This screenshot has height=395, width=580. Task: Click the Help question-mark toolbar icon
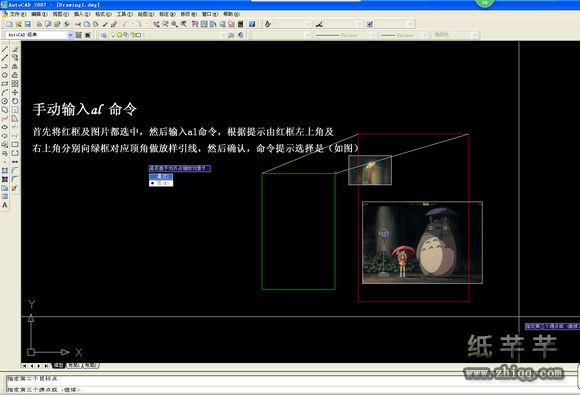252,24
